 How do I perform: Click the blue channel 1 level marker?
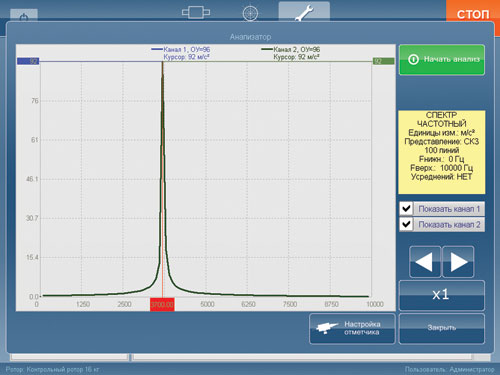28,61
